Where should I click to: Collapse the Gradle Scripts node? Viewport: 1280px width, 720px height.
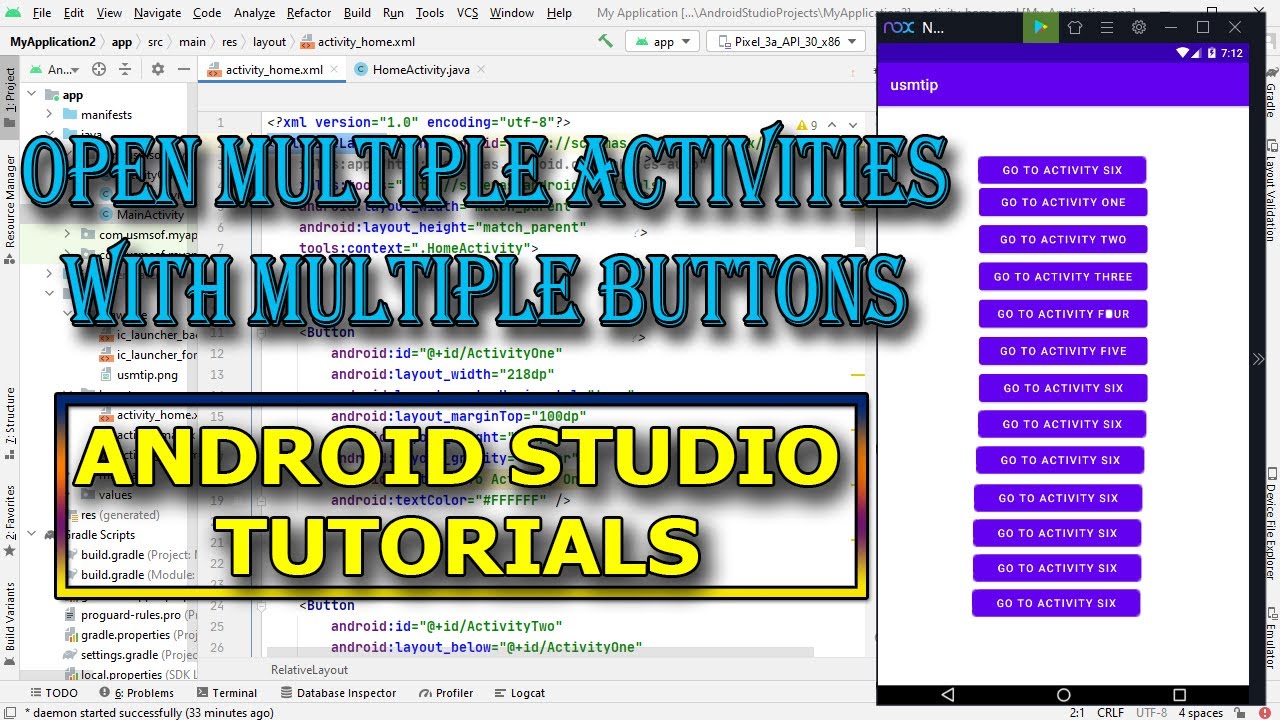pyautogui.click(x=33, y=535)
